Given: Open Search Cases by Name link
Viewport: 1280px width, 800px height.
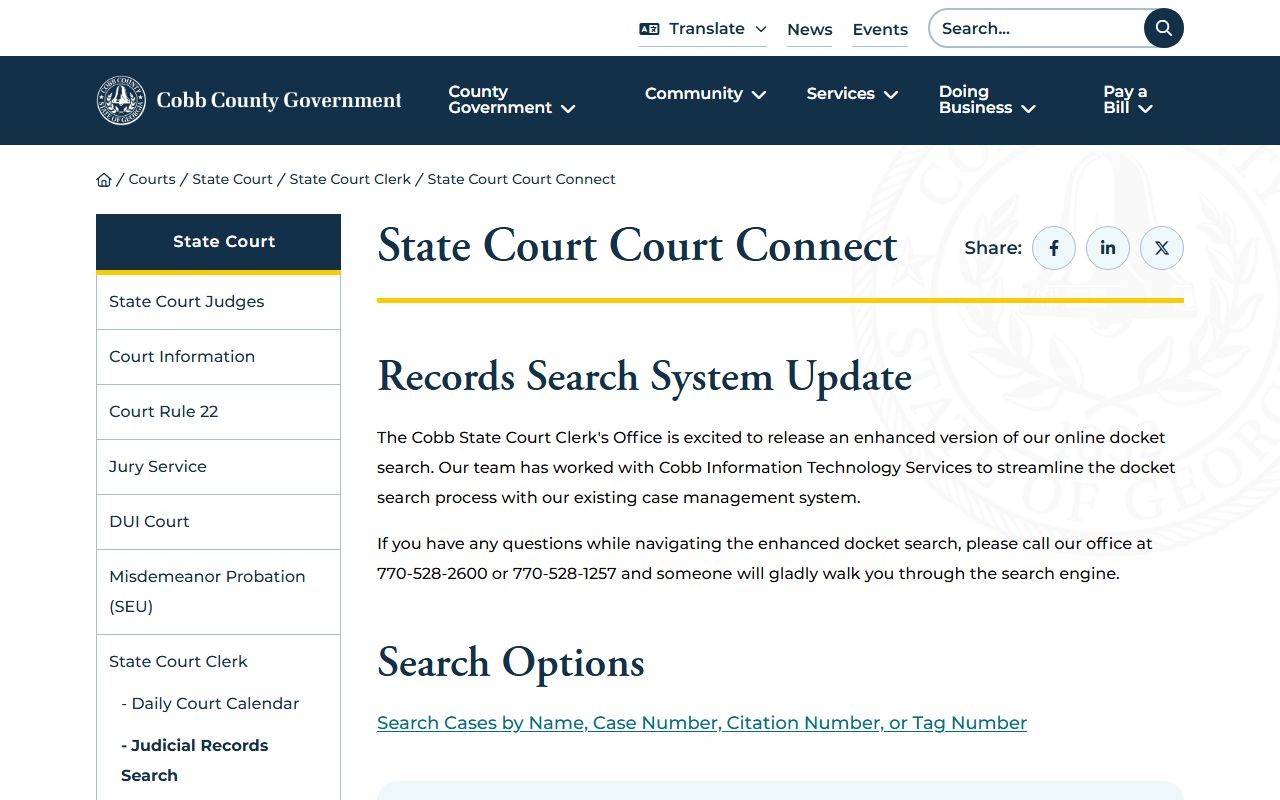Looking at the screenshot, I should 702,723.
